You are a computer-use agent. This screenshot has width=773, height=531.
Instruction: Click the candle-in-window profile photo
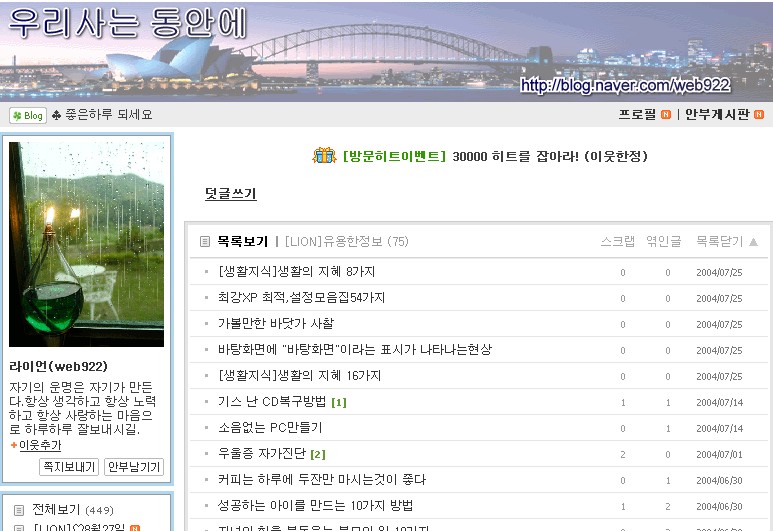86,244
